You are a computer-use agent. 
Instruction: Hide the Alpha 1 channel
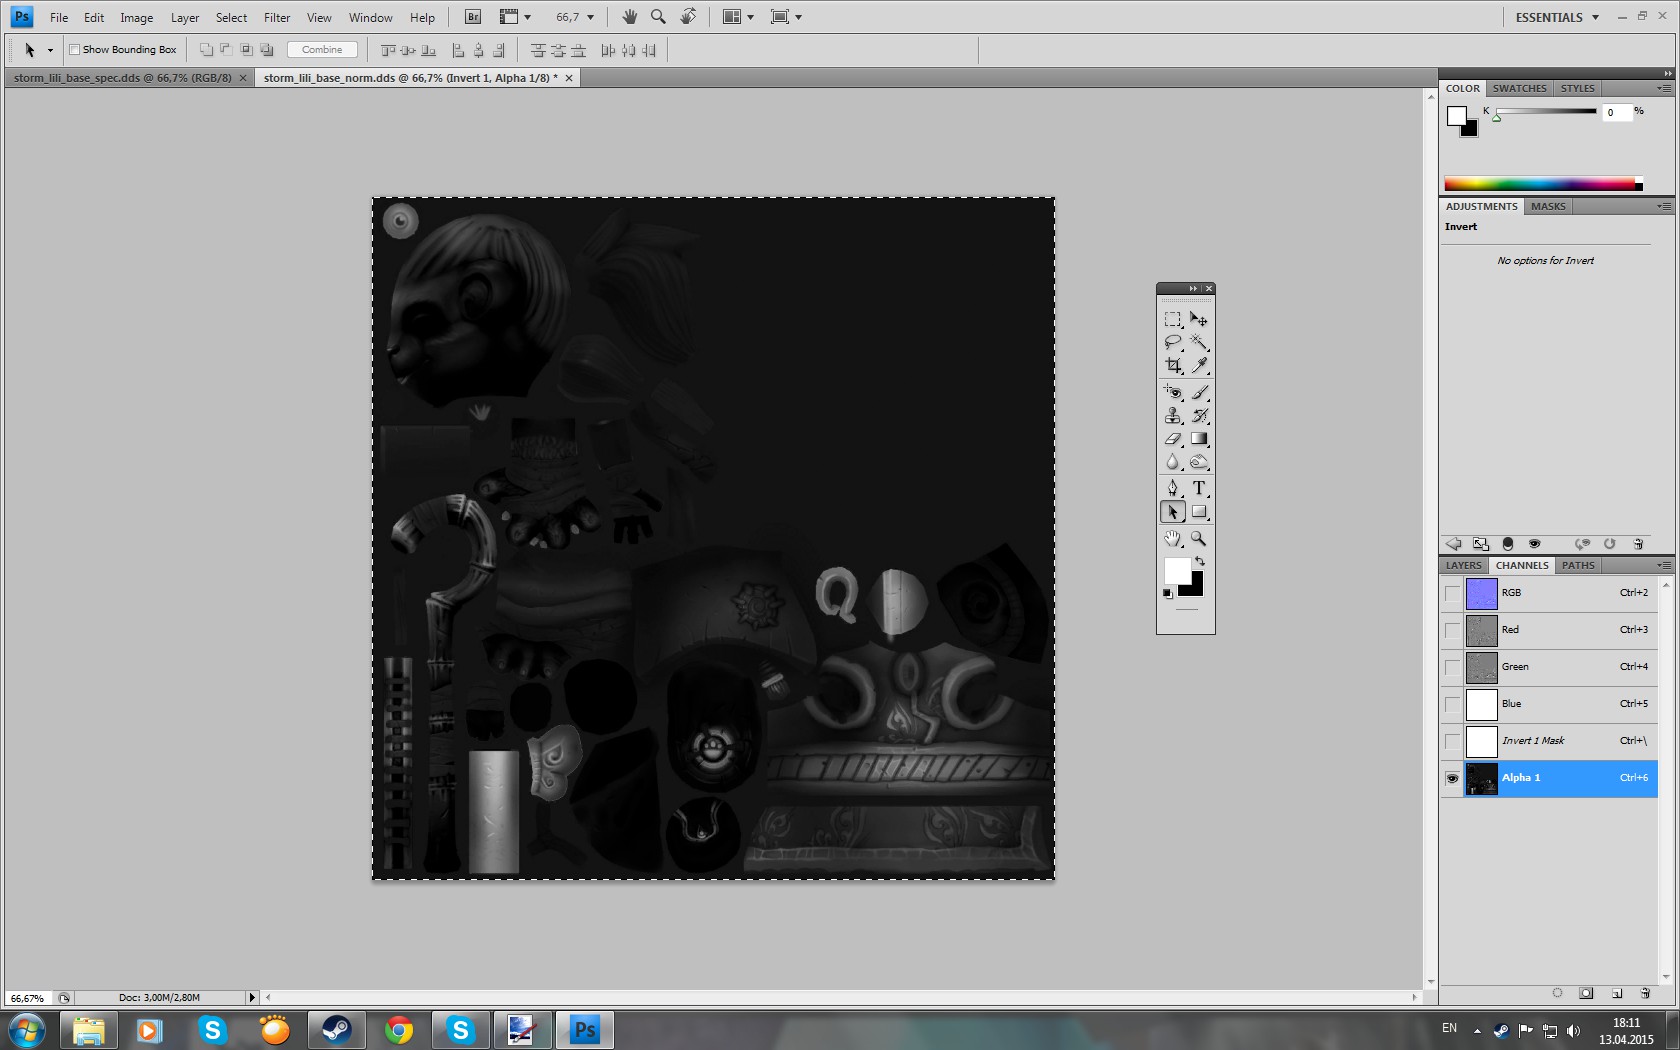[1452, 778]
